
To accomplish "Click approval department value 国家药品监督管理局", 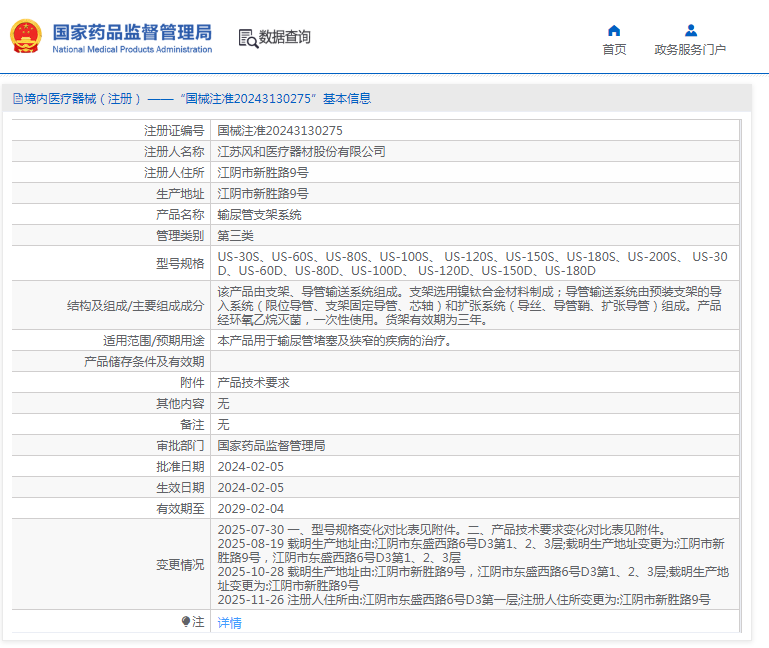I will (x=271, y=446).
